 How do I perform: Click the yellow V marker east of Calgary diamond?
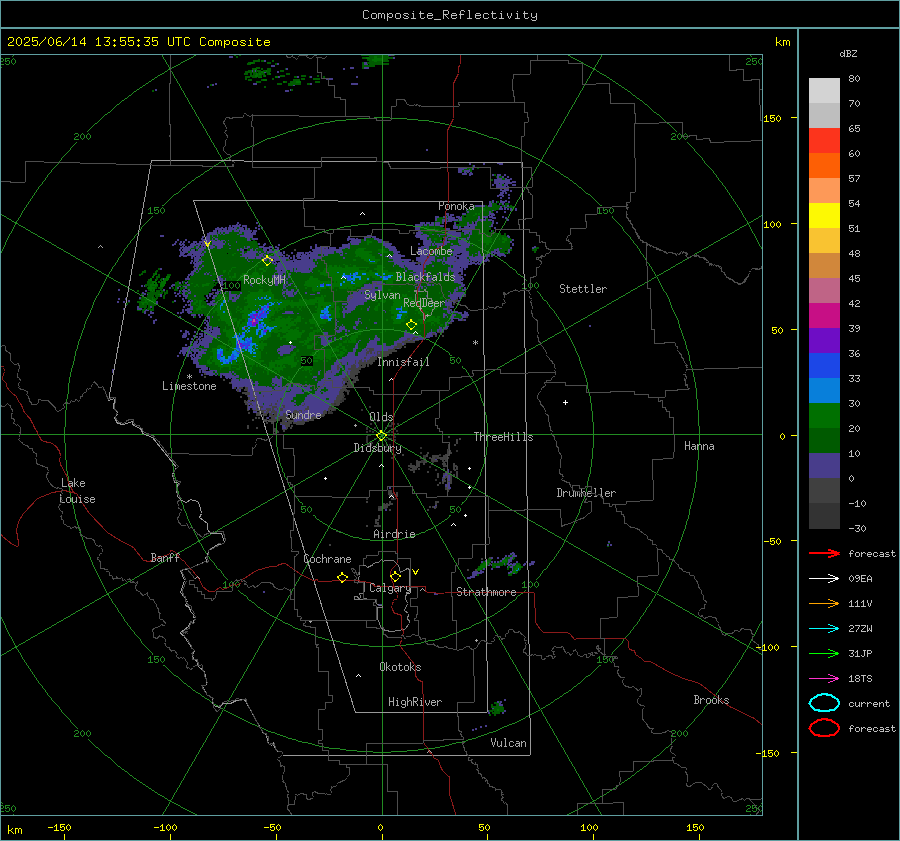click(416, 572)
